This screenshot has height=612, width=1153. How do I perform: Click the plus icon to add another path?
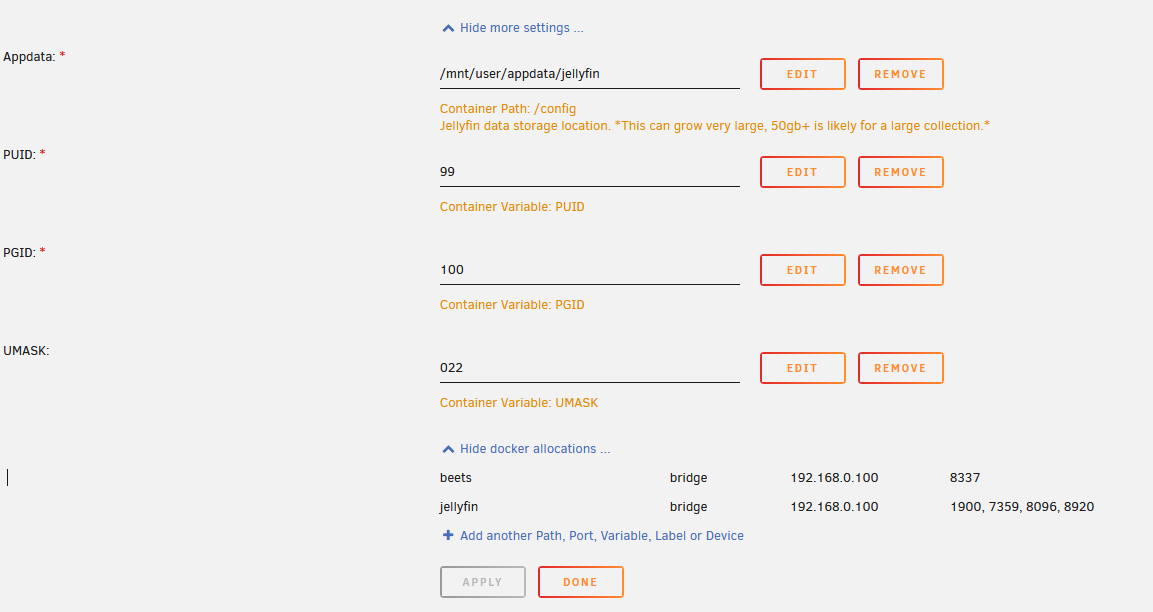coord(448,536)
